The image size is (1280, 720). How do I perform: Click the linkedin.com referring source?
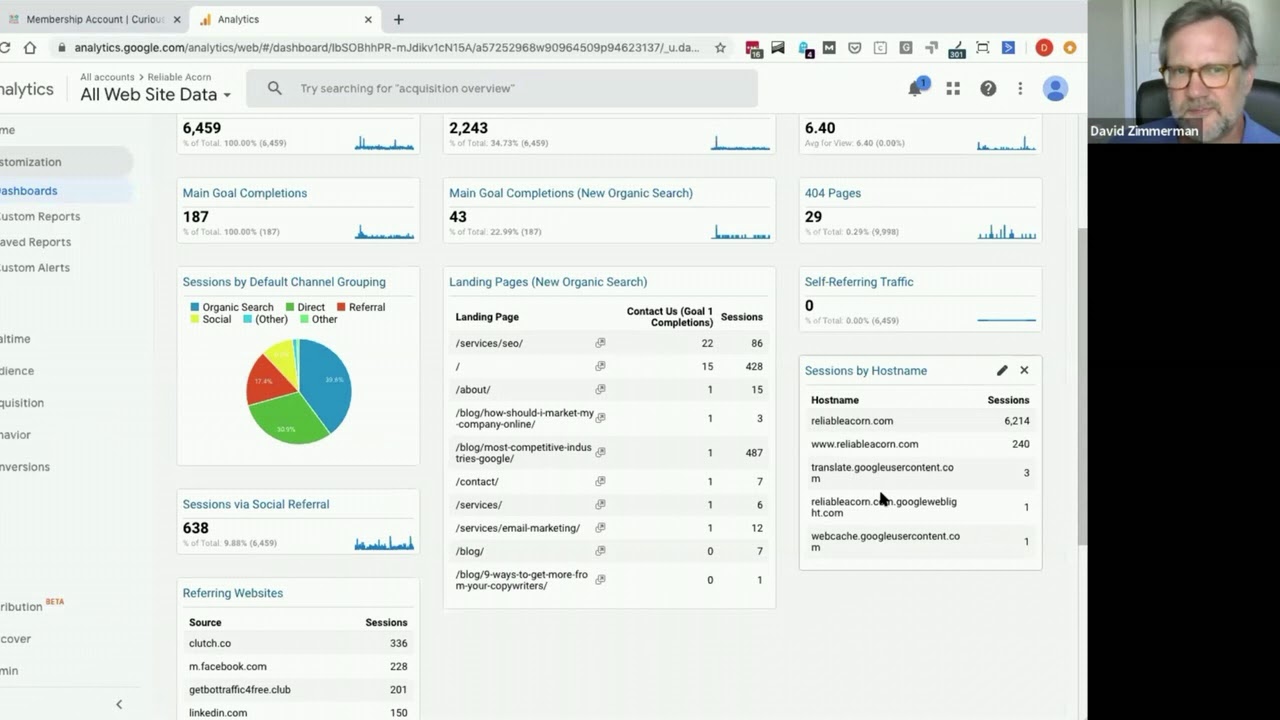coord(218,713)
